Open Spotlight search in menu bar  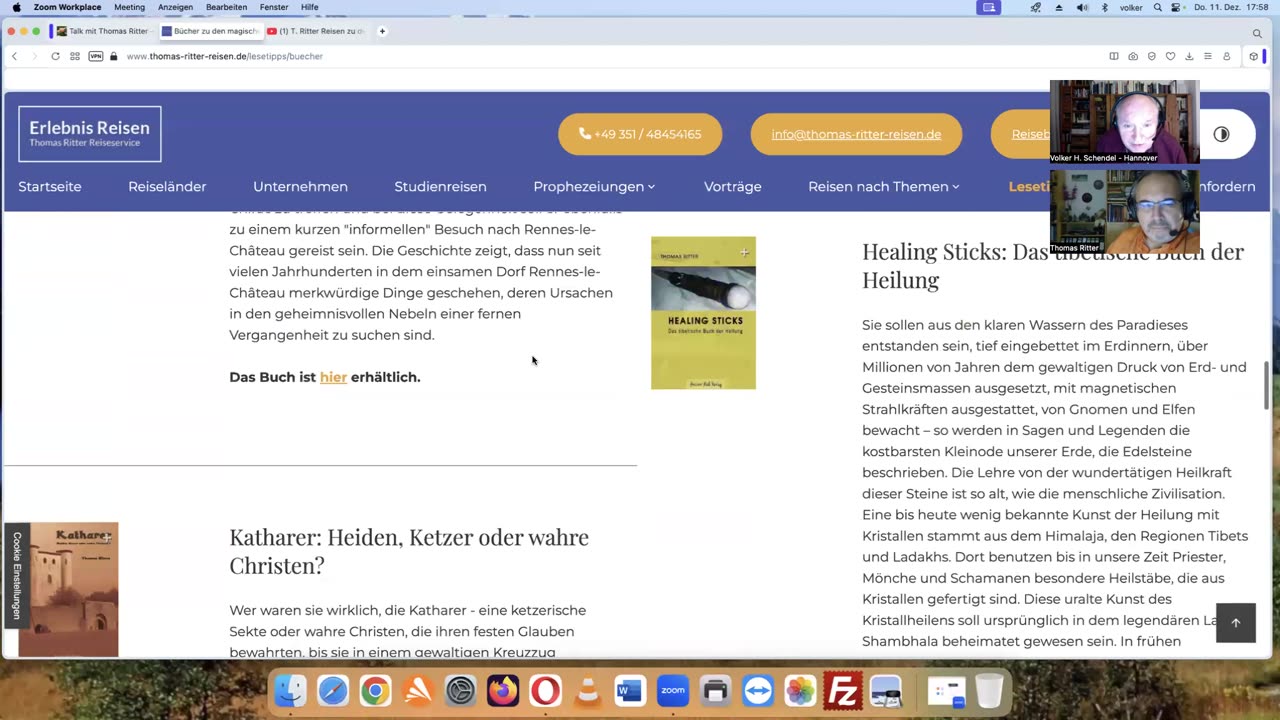tap(1158, 7)
